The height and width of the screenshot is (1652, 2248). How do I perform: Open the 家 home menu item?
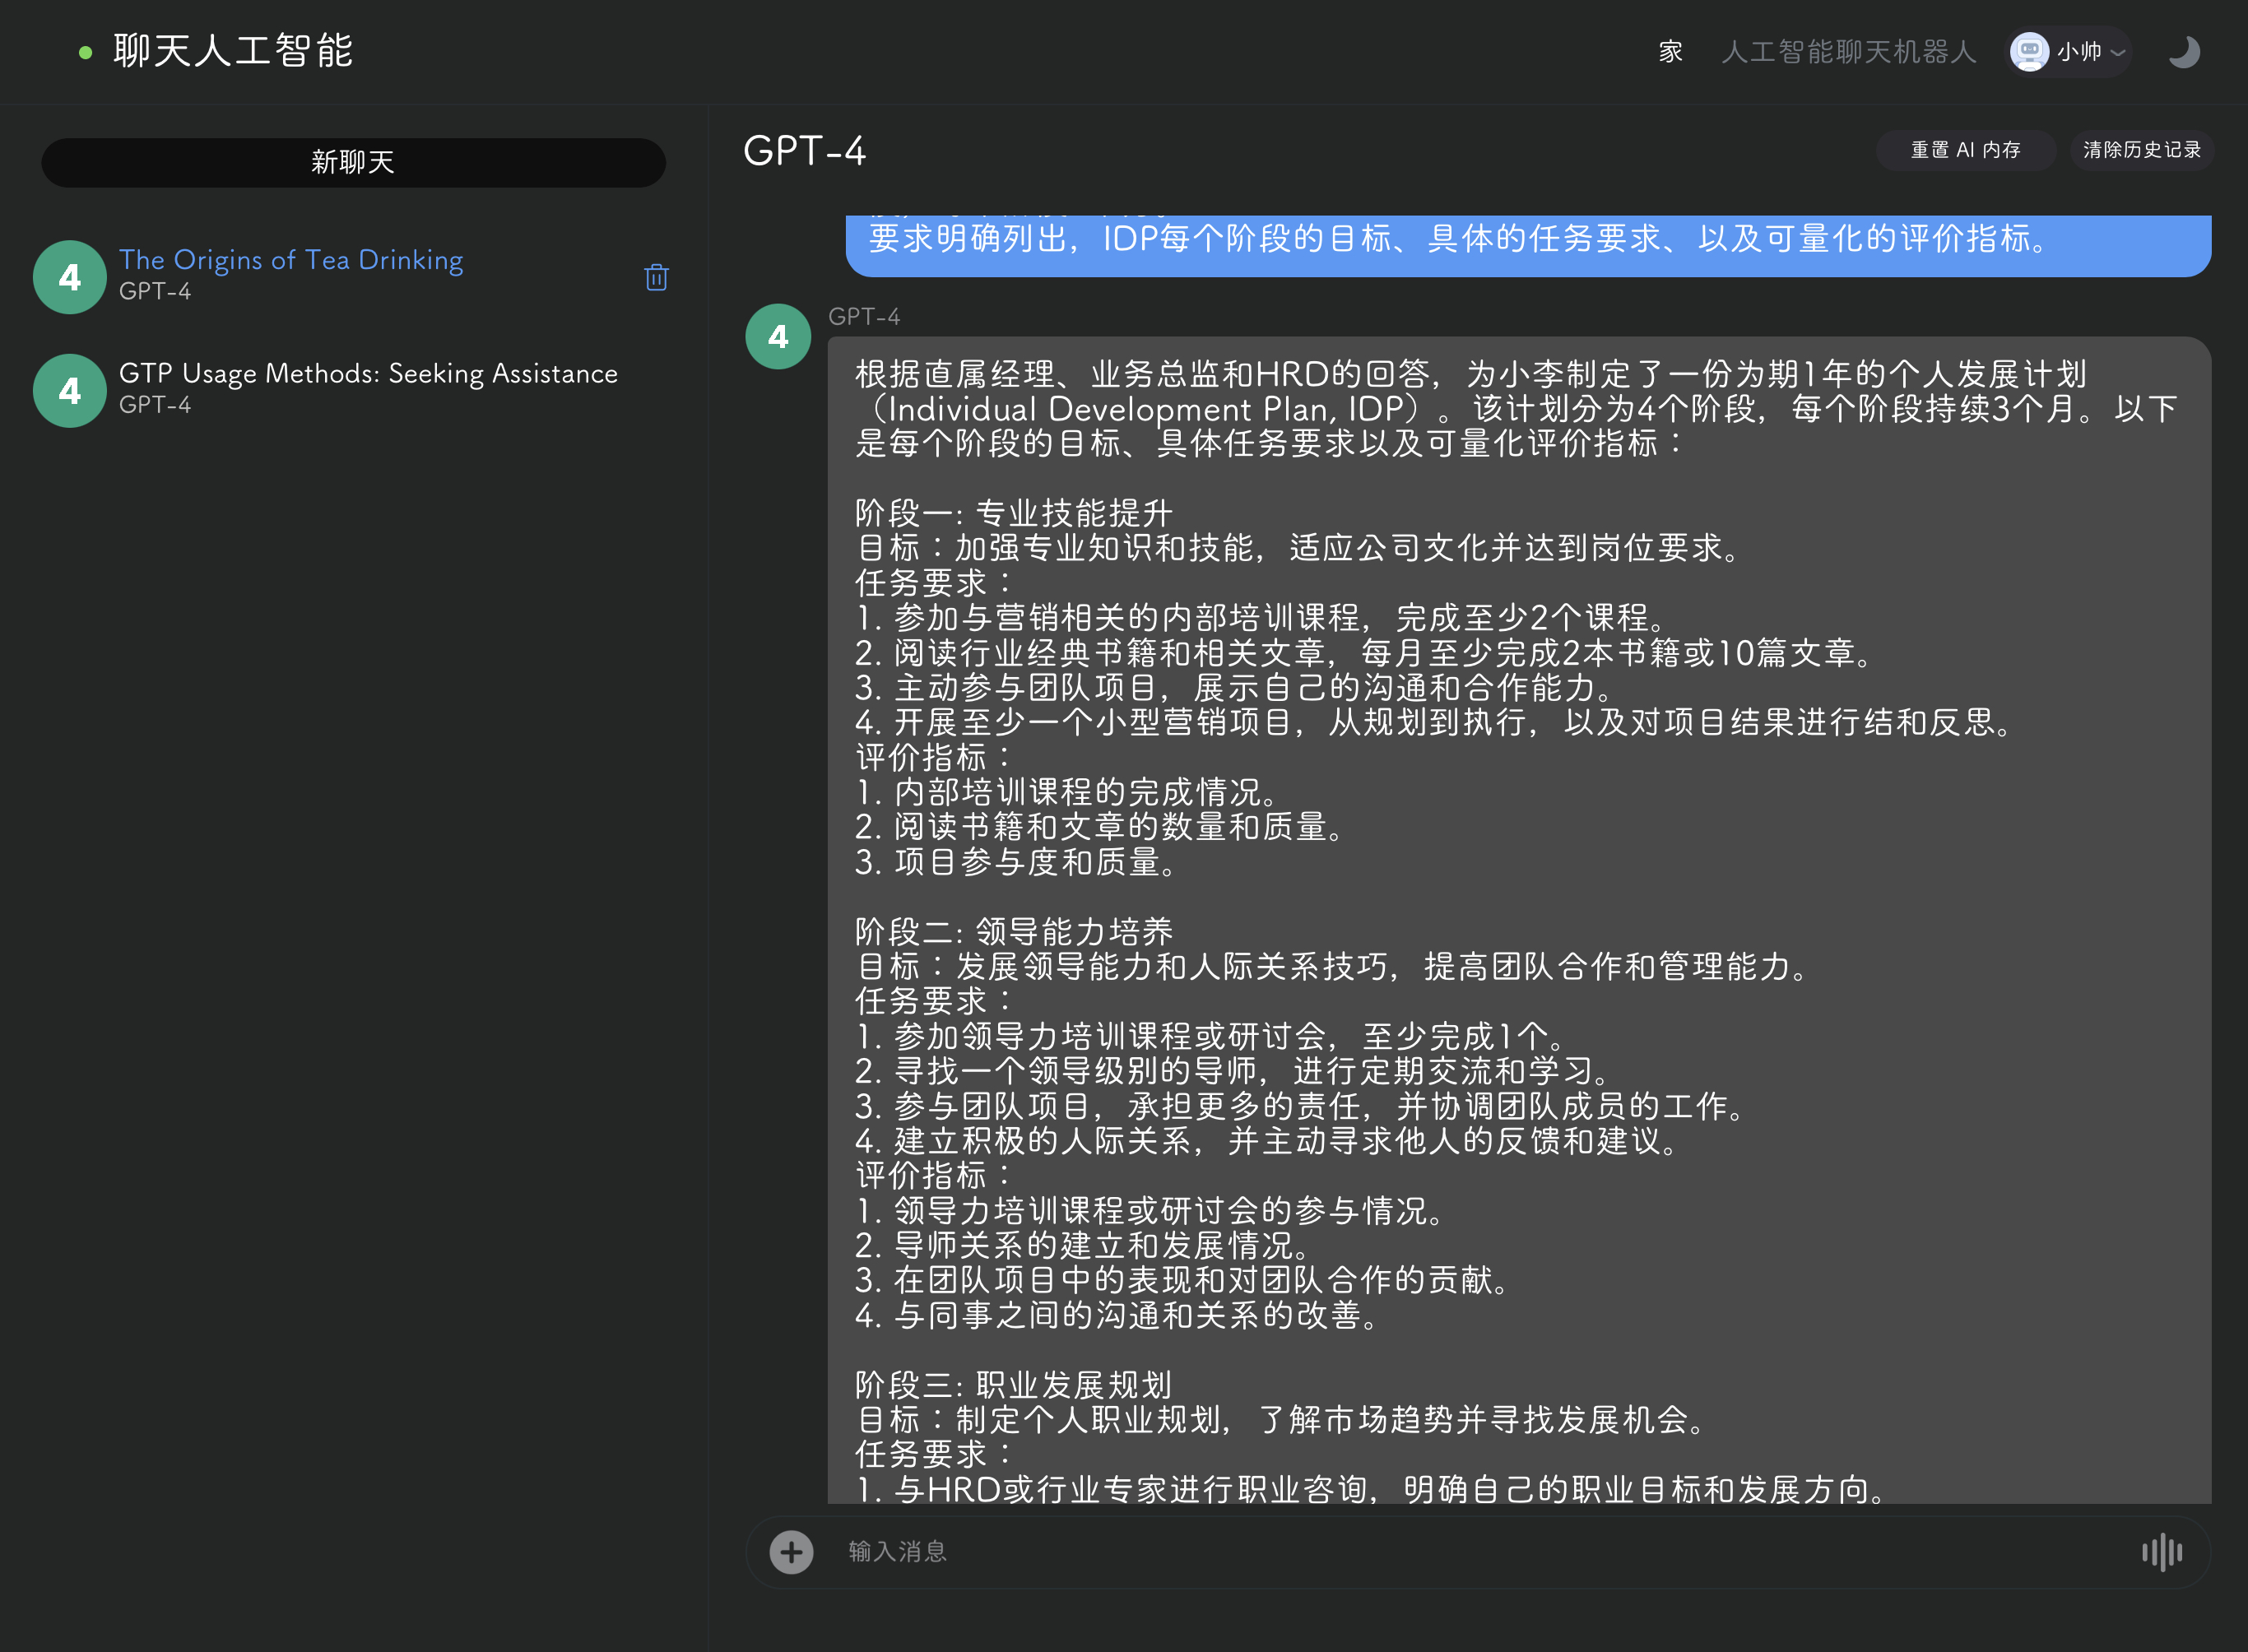tap(1670, 52)
